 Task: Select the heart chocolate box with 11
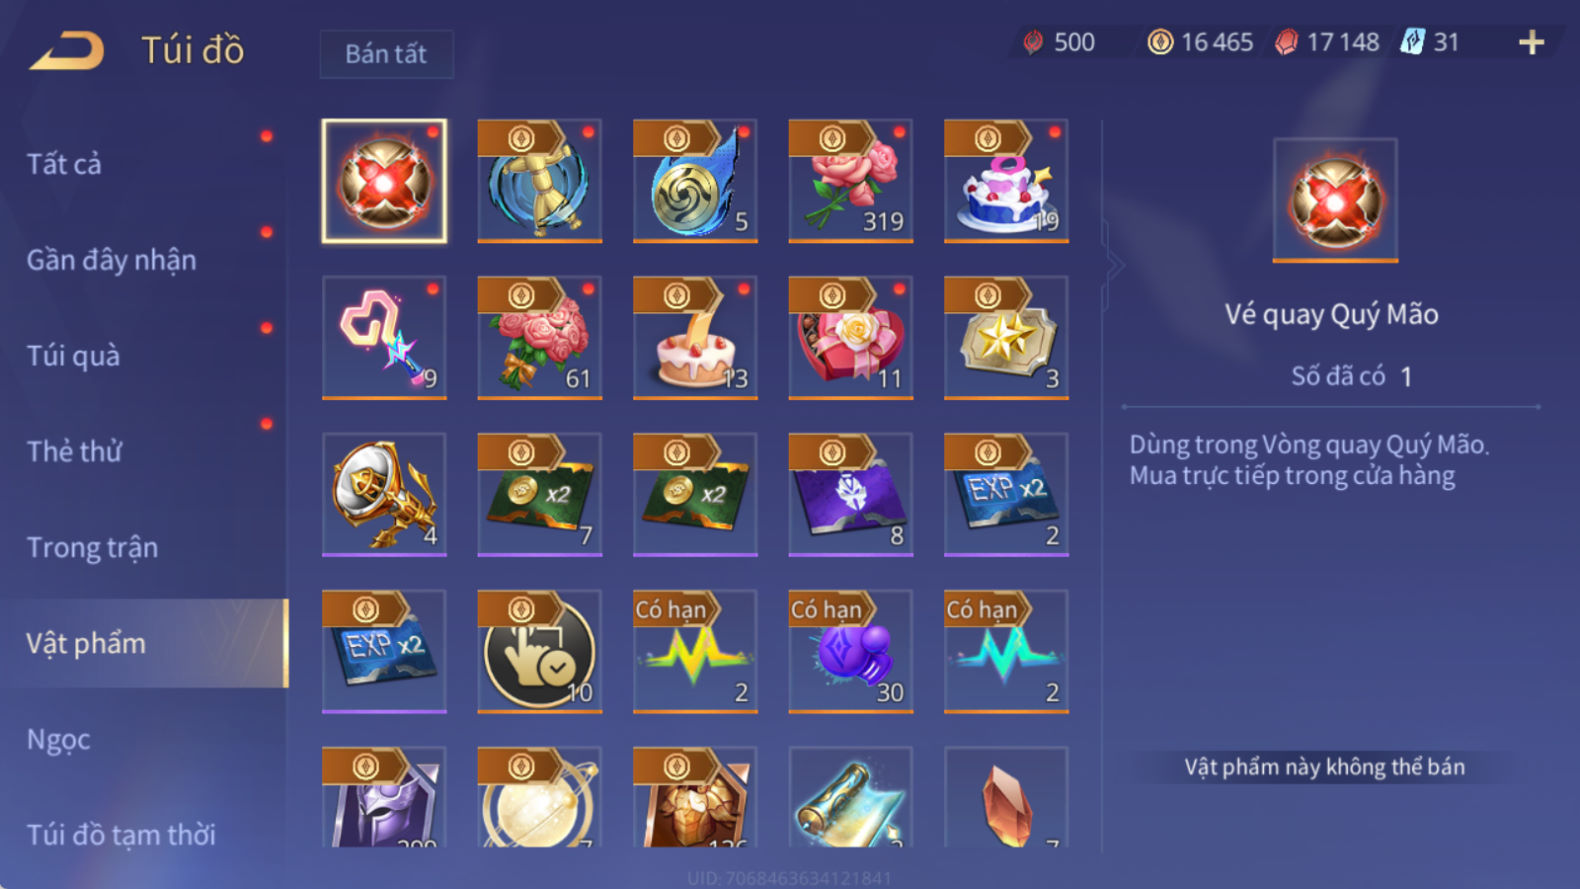[x=850, y=338]
